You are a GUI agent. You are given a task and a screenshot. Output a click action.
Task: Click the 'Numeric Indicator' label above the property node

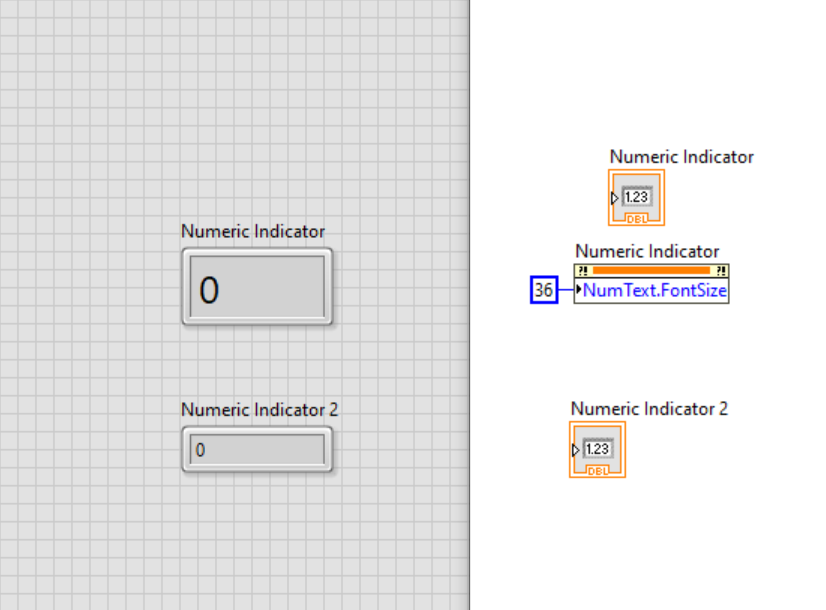647,251
